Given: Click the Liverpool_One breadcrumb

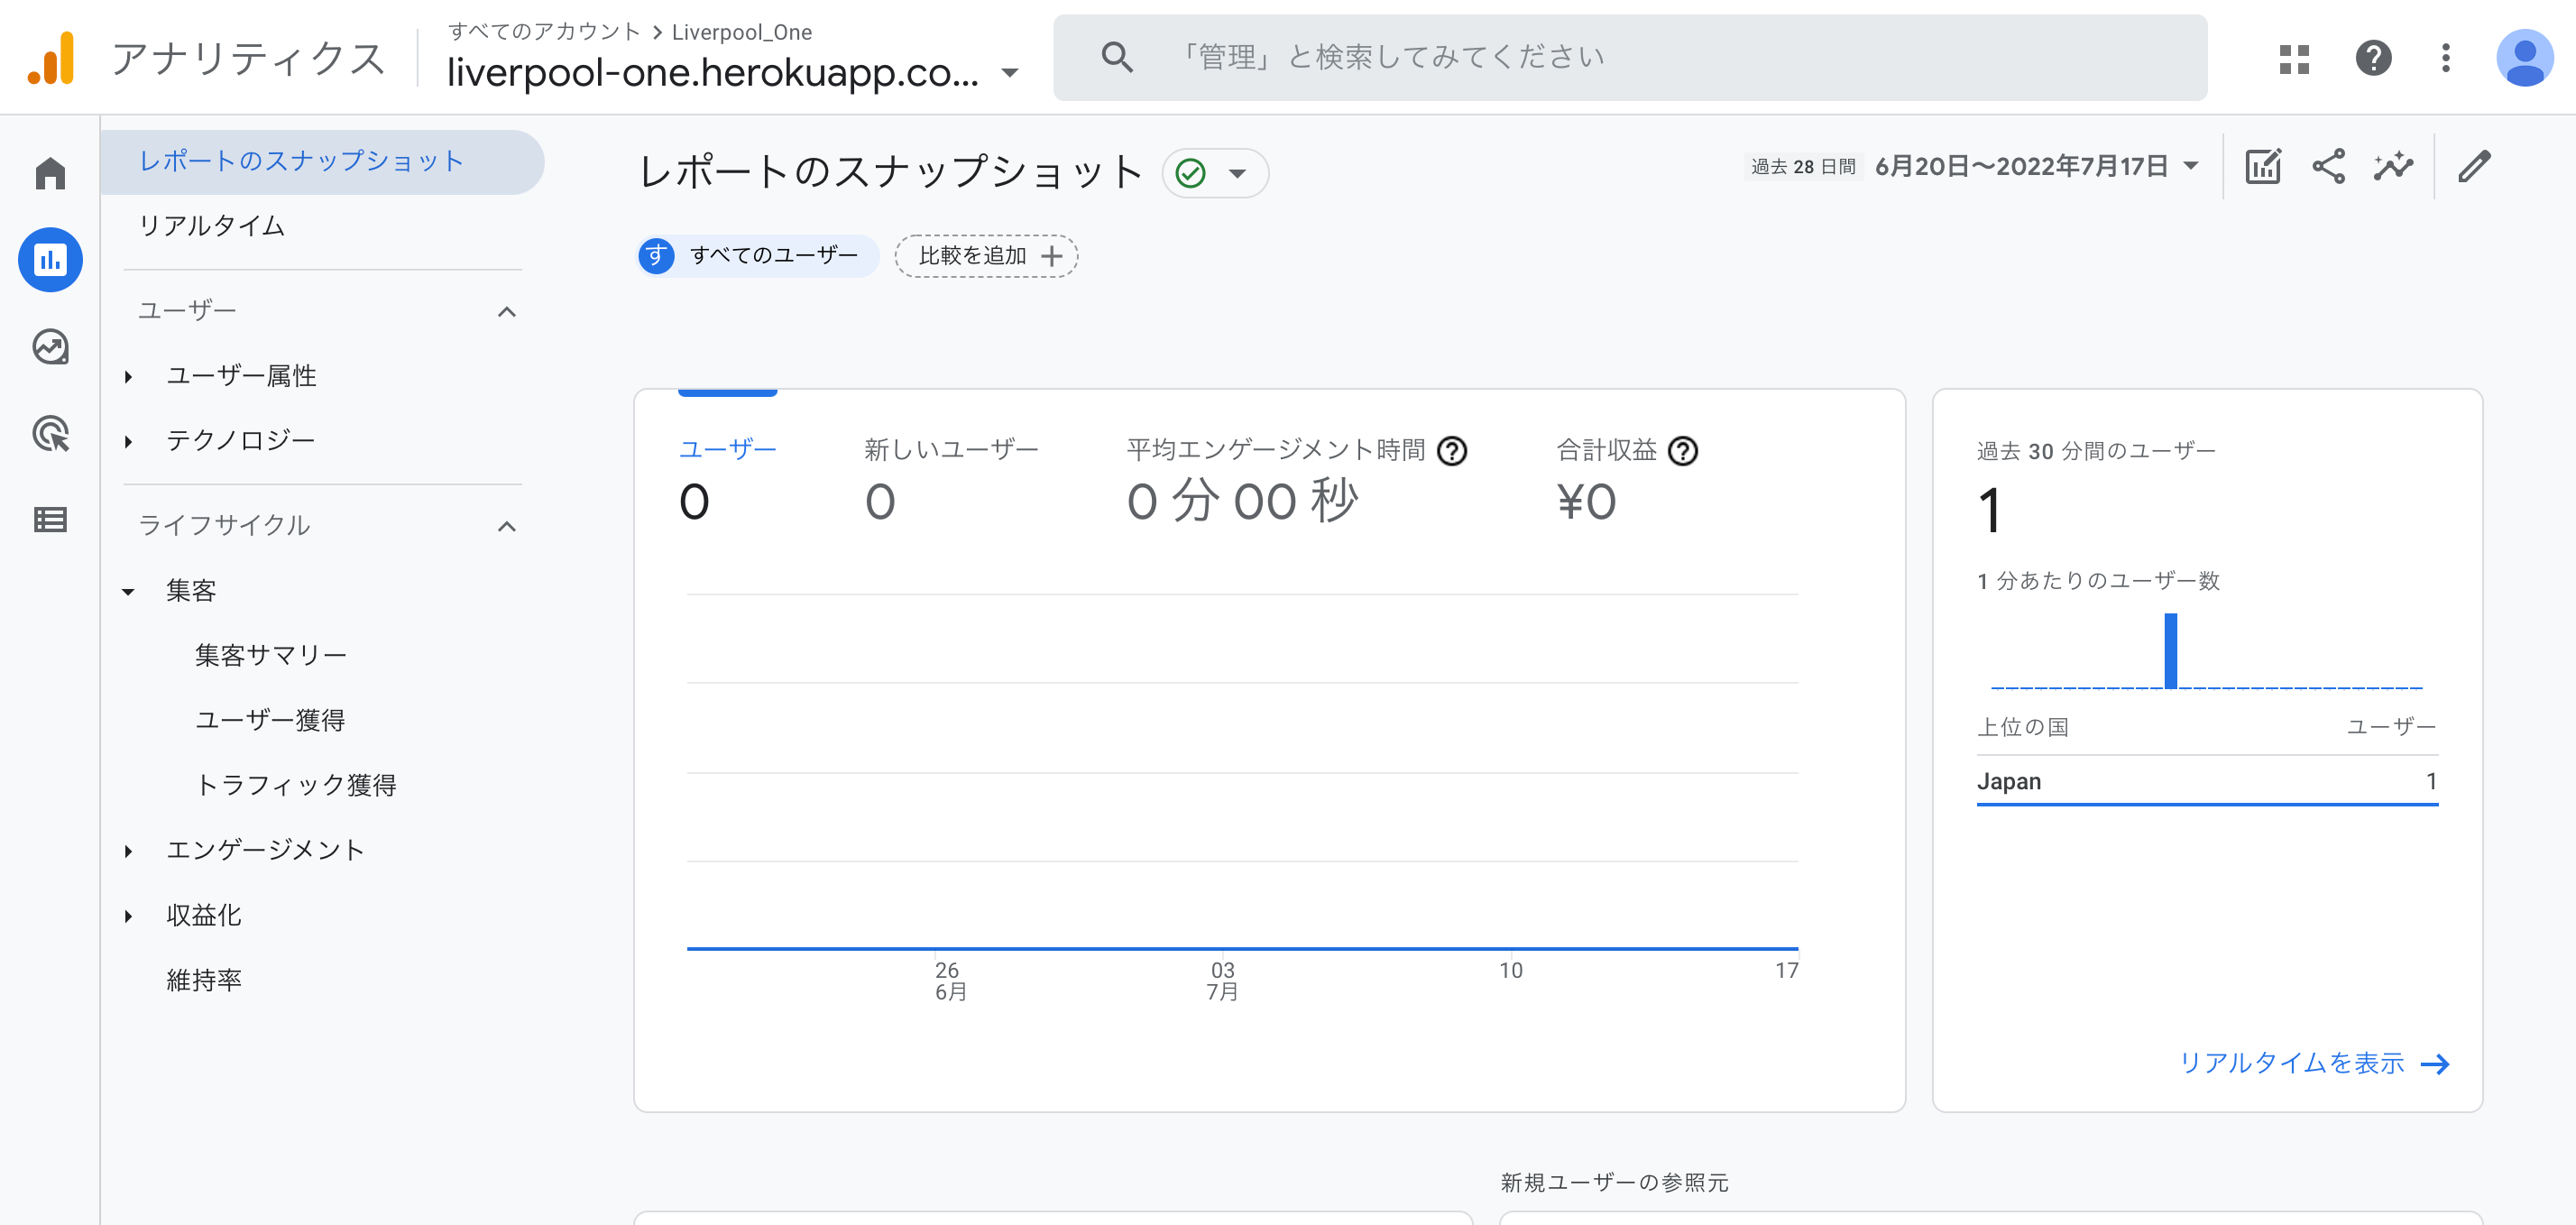Looking at the screenshot, I should [x=742, y=32].
